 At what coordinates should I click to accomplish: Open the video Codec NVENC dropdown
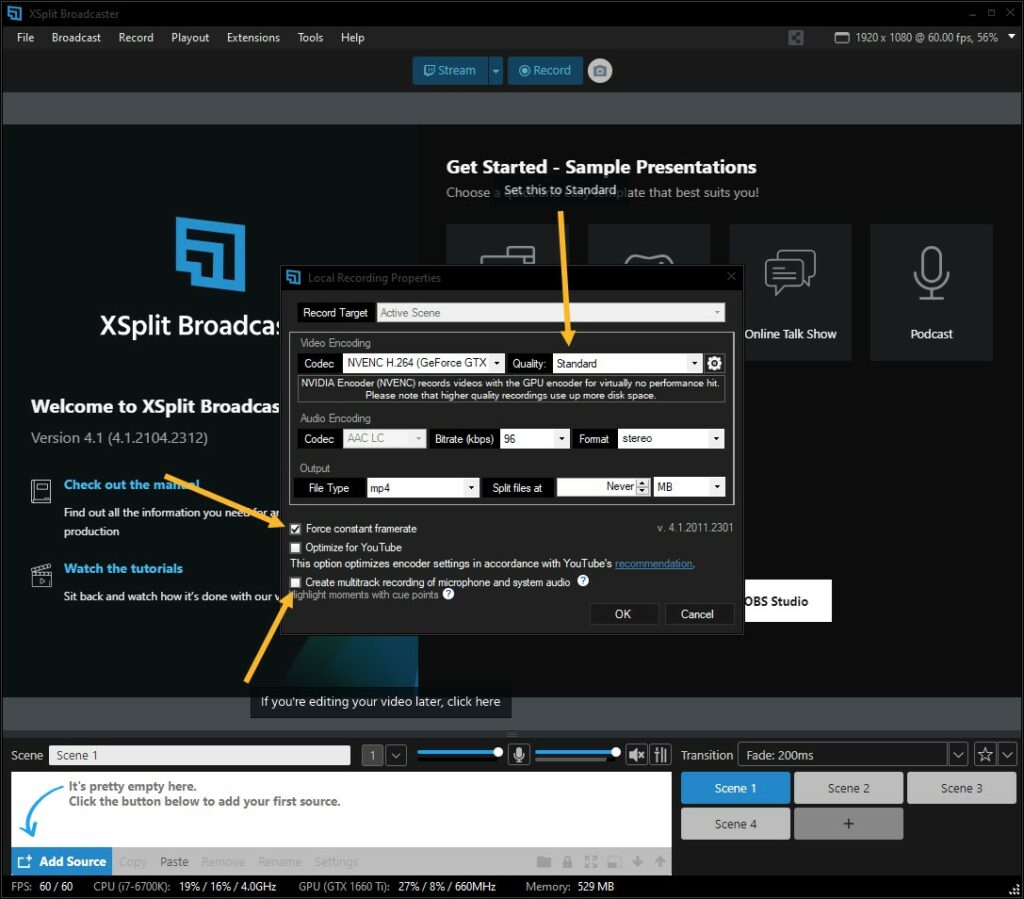(x=424, y=363)
